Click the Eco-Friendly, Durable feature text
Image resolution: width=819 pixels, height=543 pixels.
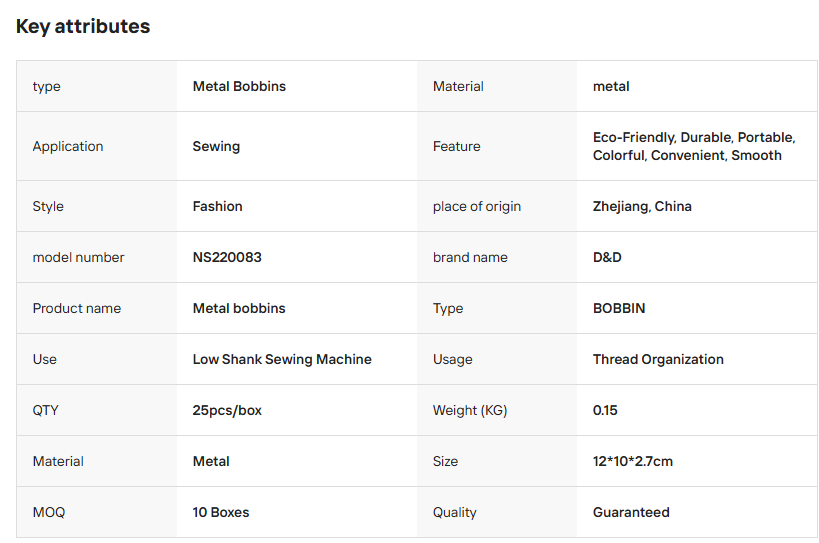click(661, 137)
